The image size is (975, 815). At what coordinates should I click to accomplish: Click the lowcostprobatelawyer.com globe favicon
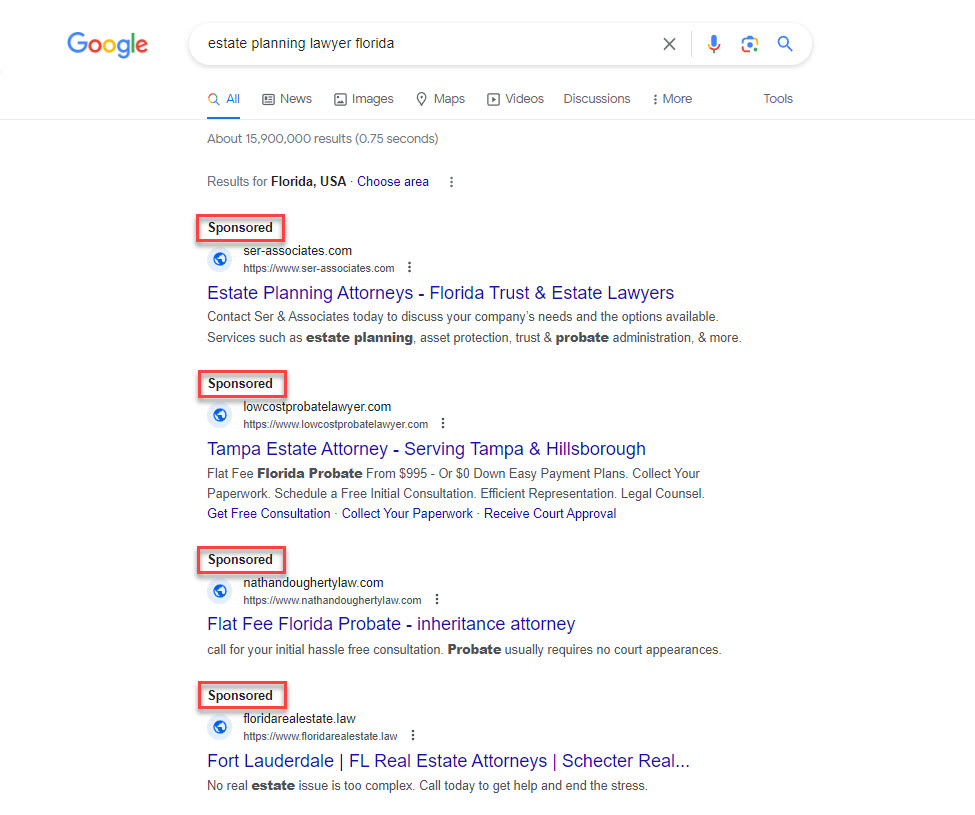(220, 415)
